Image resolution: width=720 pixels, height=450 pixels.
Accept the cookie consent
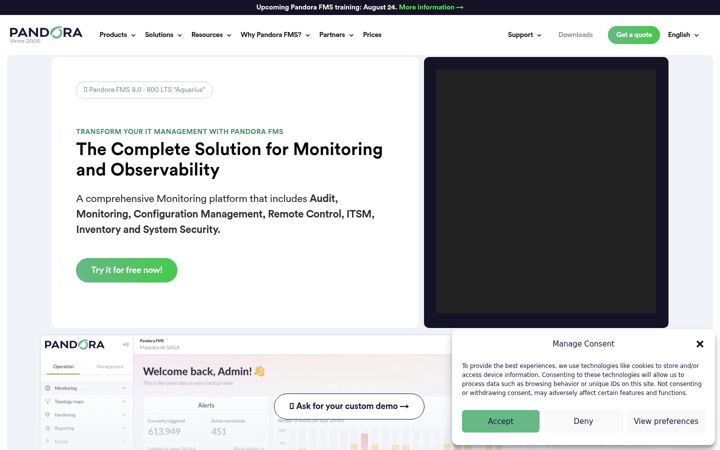pos(501,421)
